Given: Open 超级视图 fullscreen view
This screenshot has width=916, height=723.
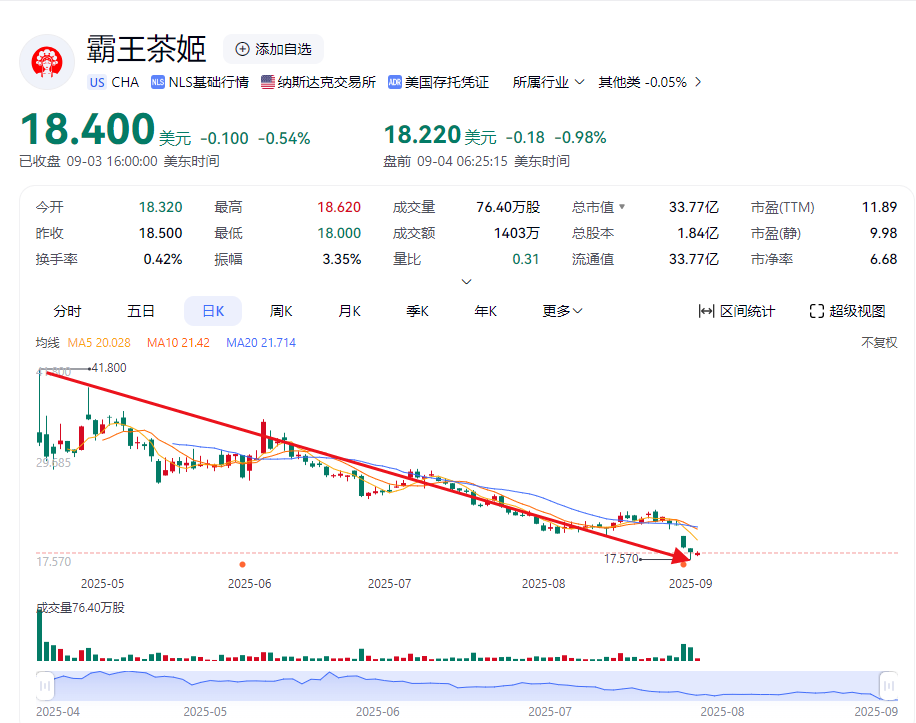Looking at the screenshot, I should pos(847,311).
